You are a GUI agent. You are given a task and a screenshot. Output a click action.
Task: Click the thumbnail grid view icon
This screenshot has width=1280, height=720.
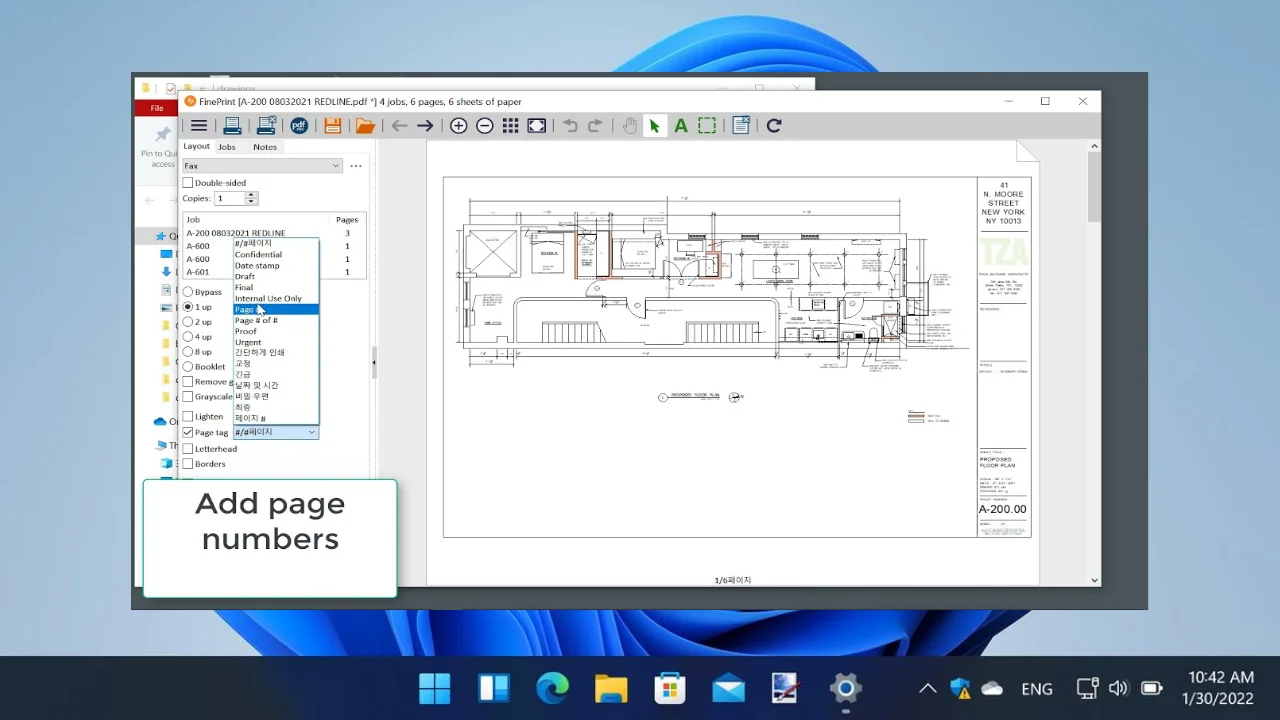coord(510,126)
